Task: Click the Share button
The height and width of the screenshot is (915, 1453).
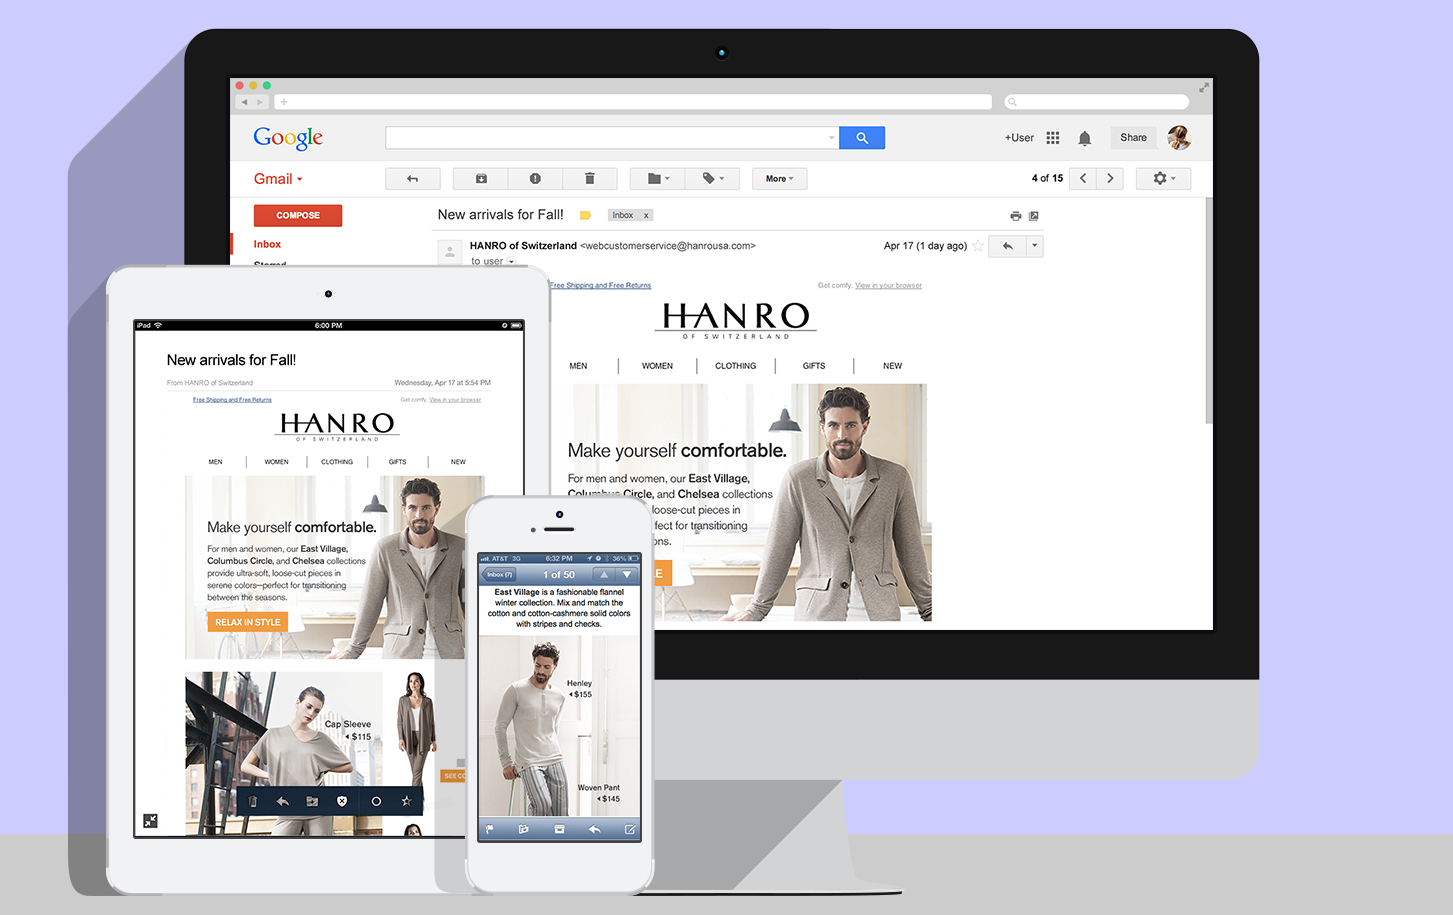Action: coord(1133,138)
